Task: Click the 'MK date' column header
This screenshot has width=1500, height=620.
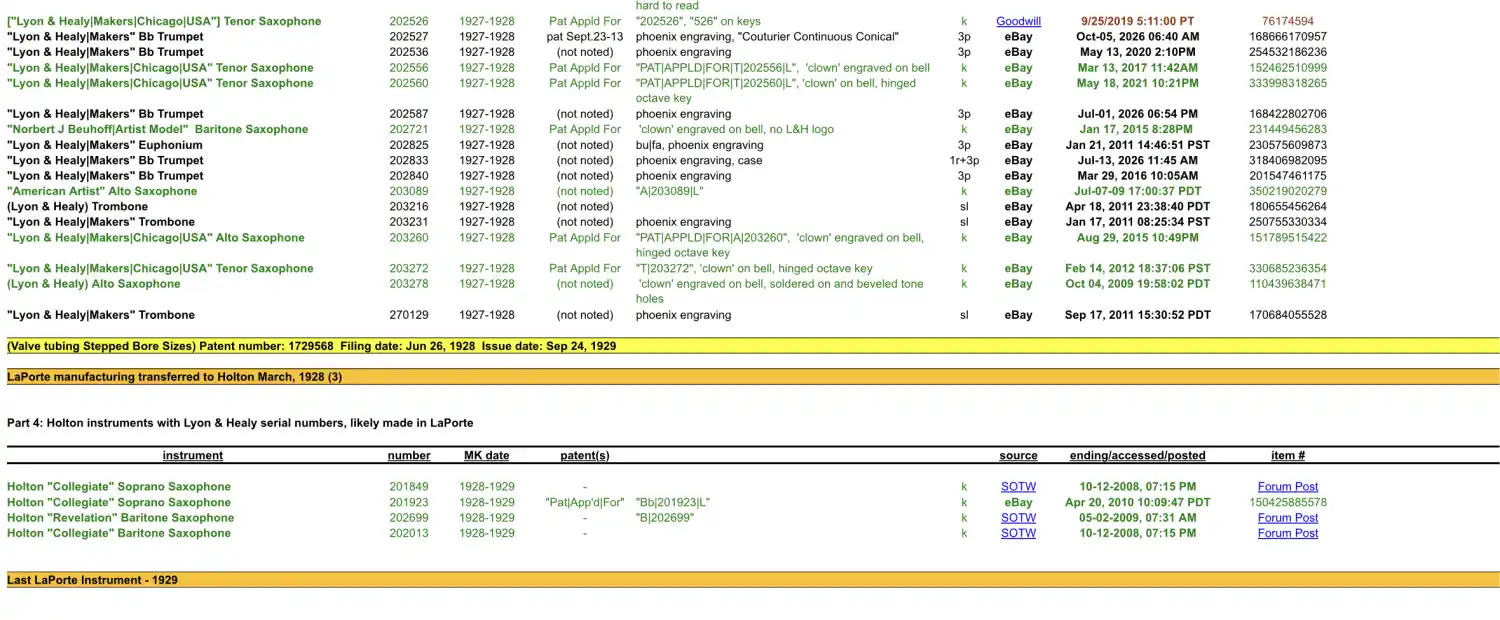Action: point(487,456)
